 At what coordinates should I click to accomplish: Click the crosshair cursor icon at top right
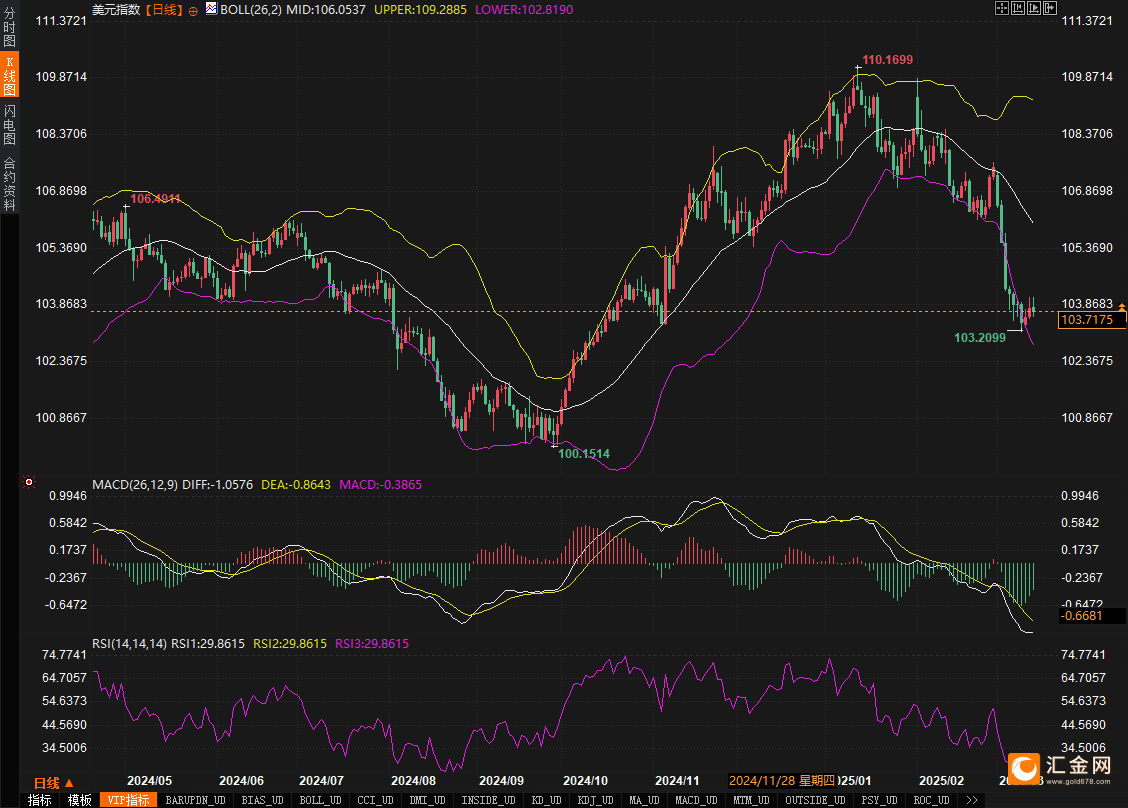click(1001, 8)
